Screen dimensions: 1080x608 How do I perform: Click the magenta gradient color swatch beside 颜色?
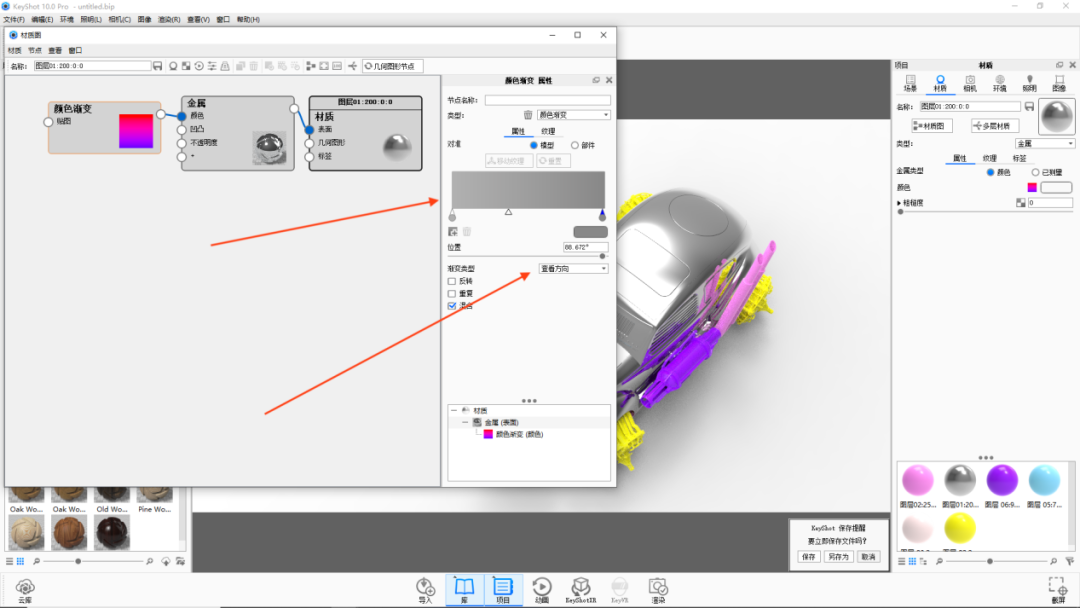[1032, 187]
